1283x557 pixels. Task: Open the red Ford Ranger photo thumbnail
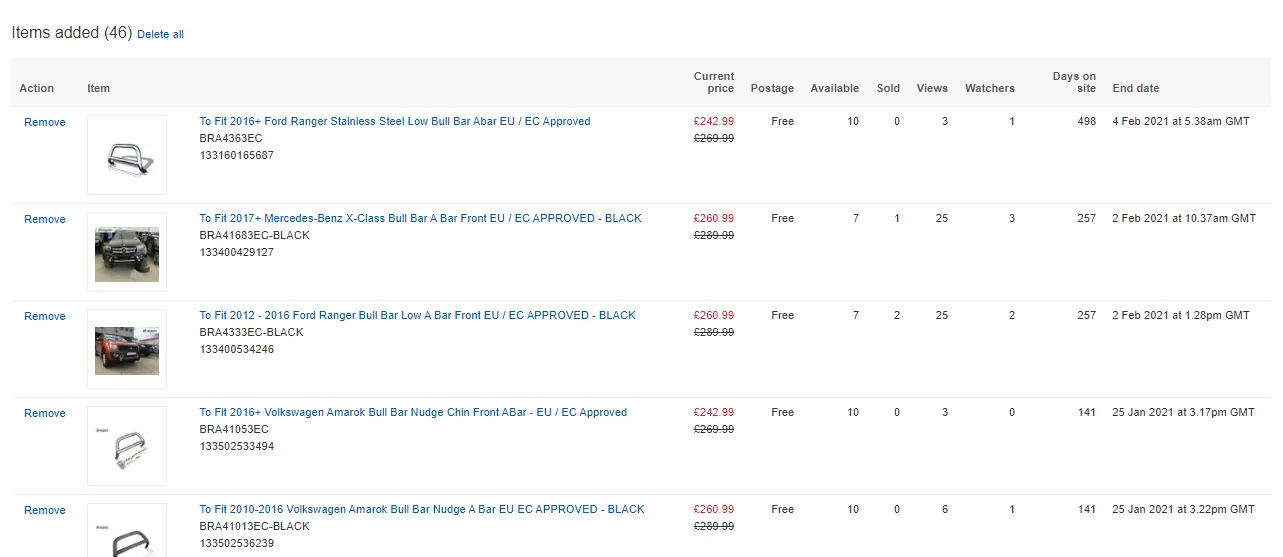point(127,349)
